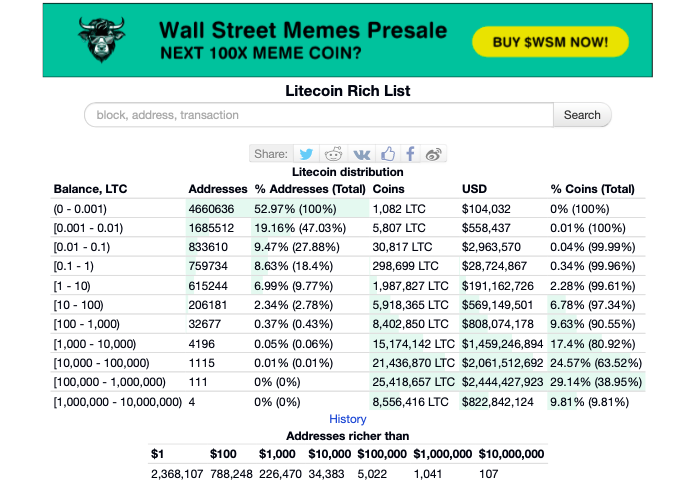
Task: Click the $10,000,000 richer-than column header
Action: tap(511, 454)
